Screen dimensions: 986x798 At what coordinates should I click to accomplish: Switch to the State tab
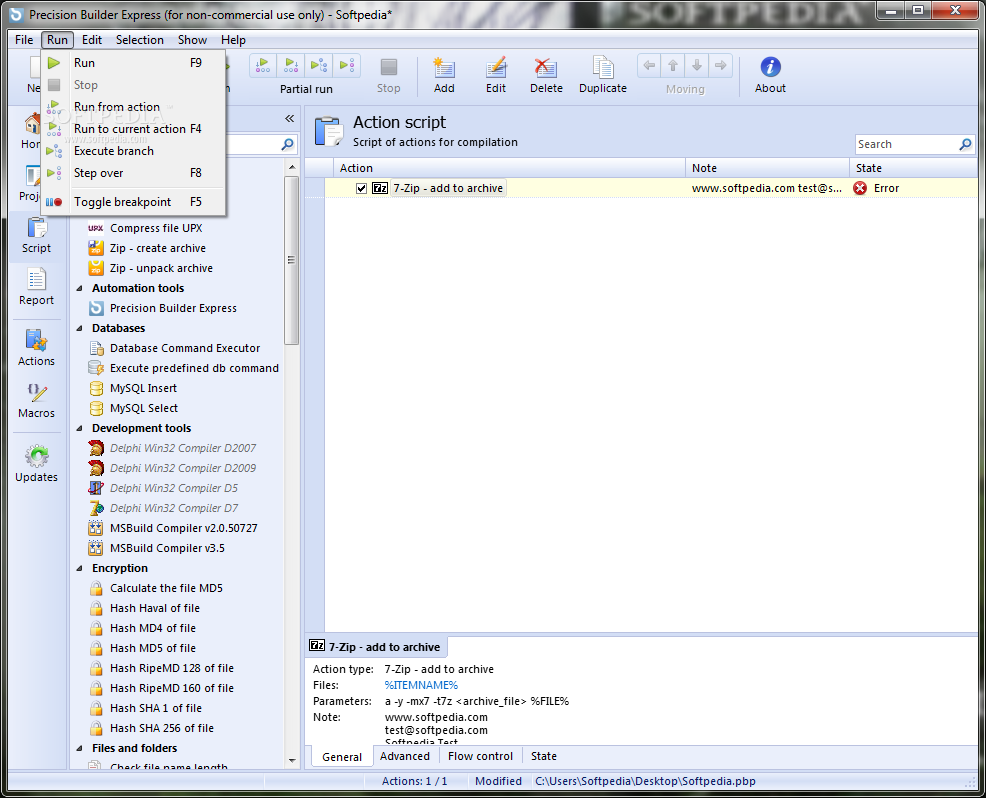point(544,756)
